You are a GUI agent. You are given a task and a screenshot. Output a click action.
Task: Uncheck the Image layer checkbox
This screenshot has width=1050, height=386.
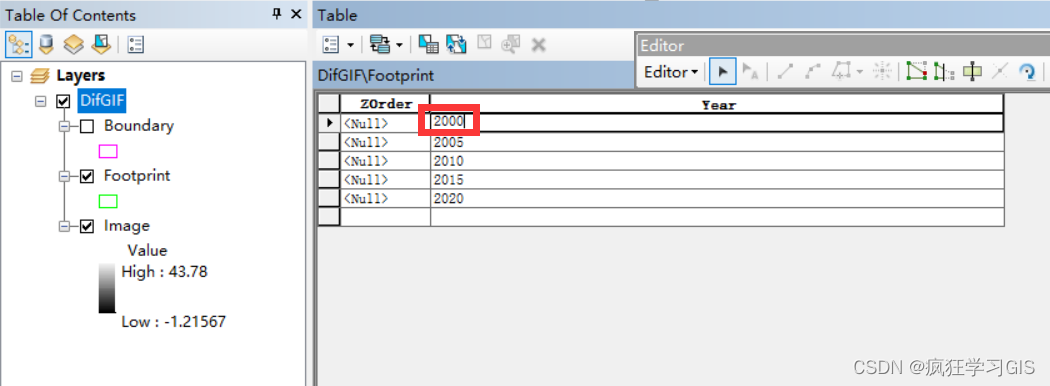(86, 227)
